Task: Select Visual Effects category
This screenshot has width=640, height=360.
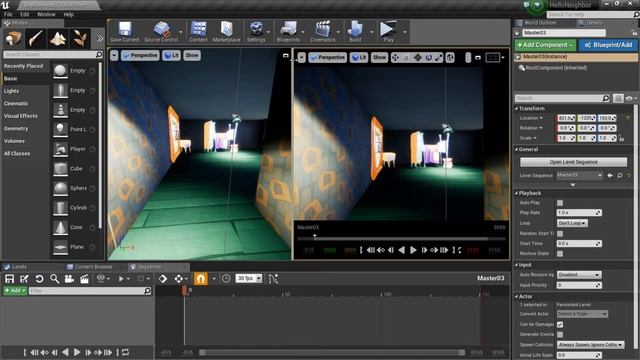Action: [20, 116]
